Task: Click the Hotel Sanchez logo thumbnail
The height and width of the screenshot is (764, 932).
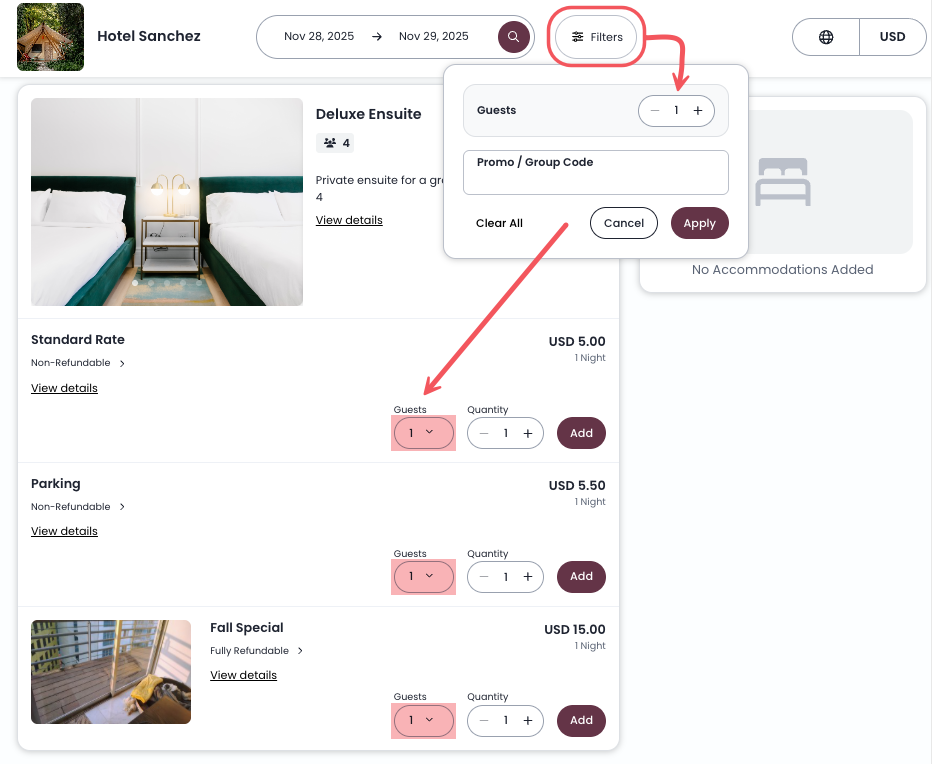Action: click(x=50, y=37)
